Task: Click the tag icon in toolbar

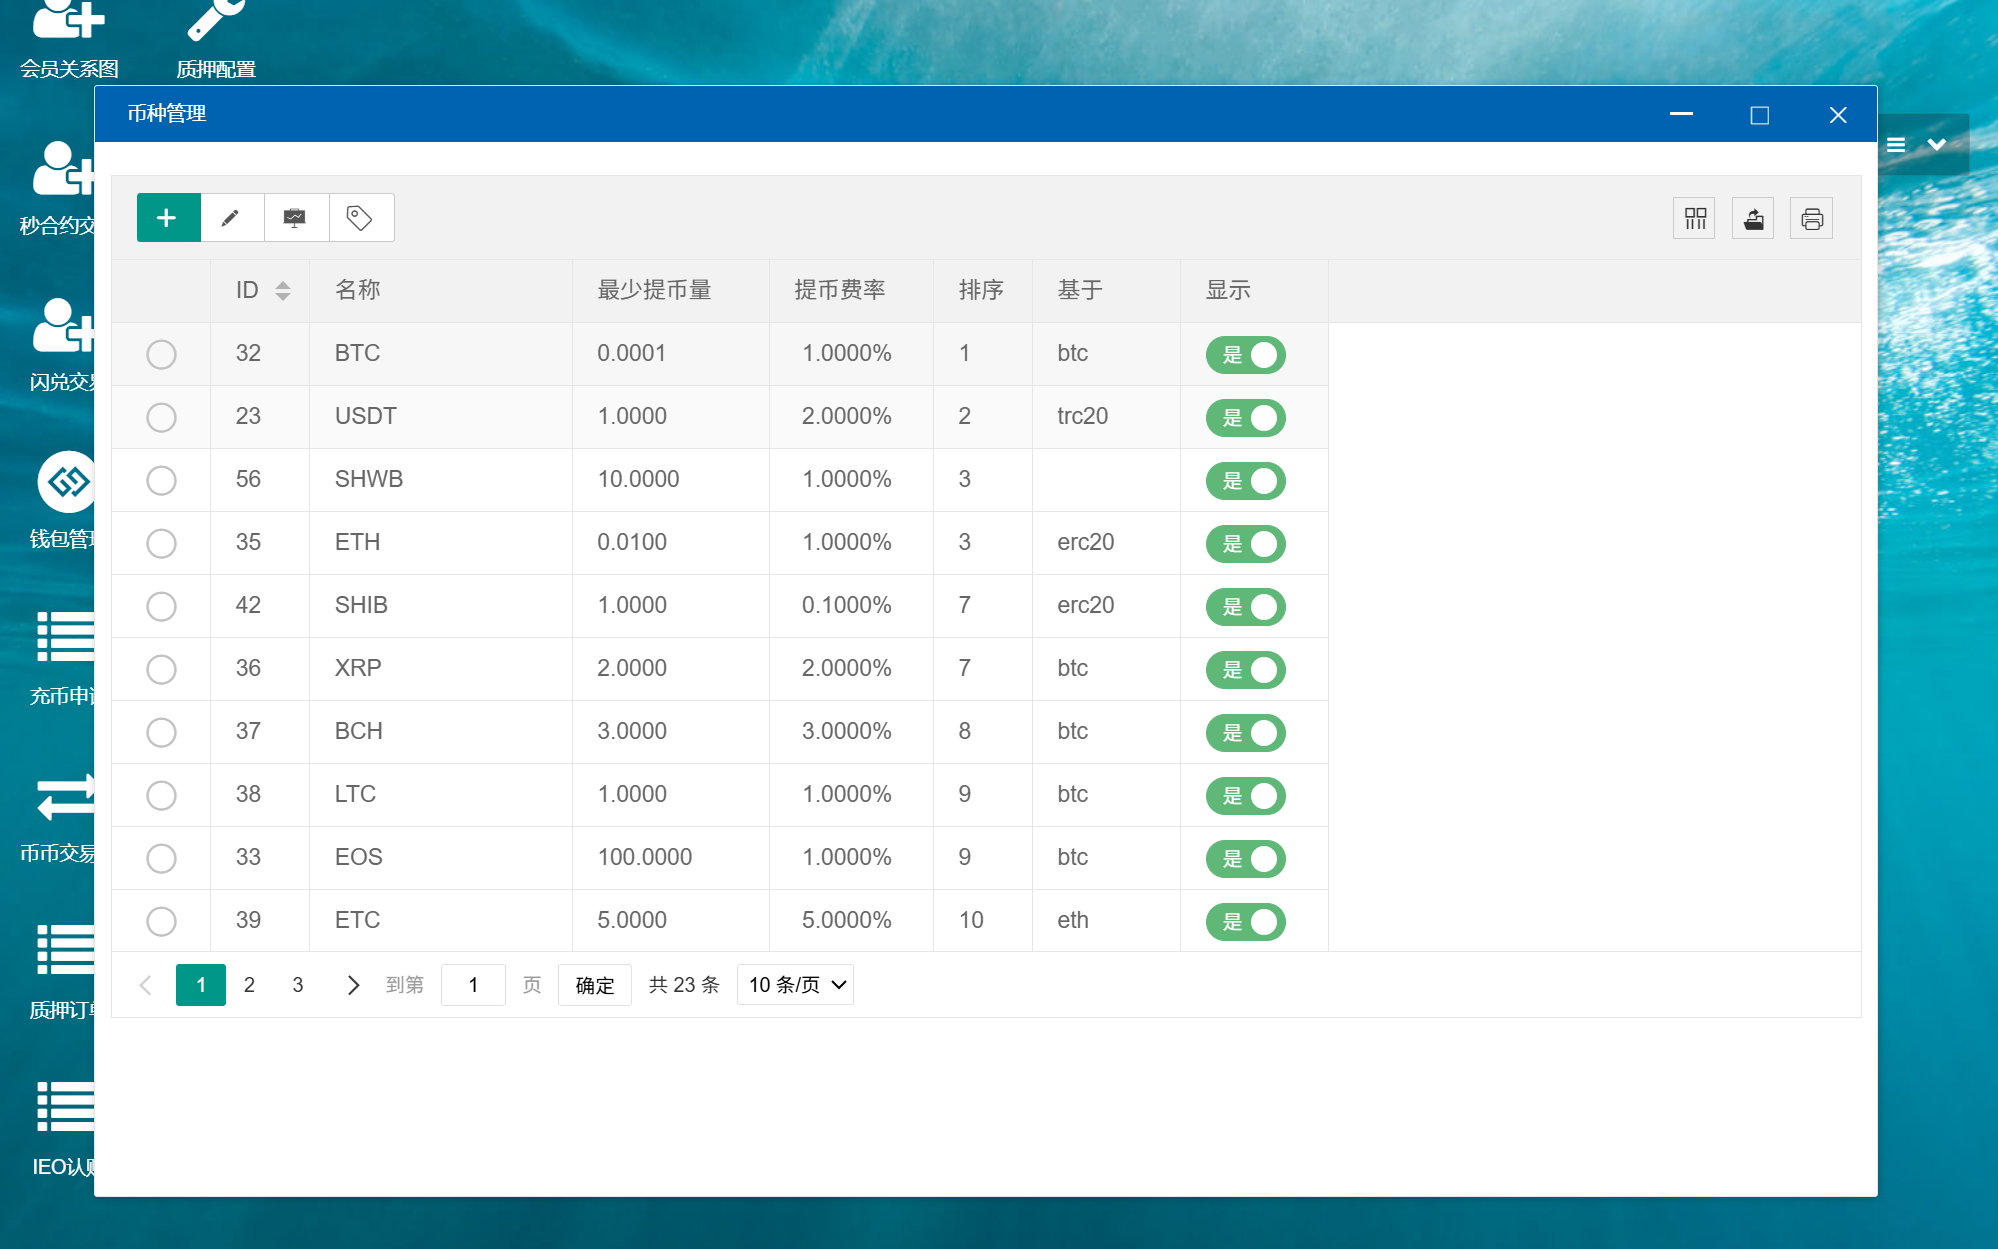Action: click(360, 218)
